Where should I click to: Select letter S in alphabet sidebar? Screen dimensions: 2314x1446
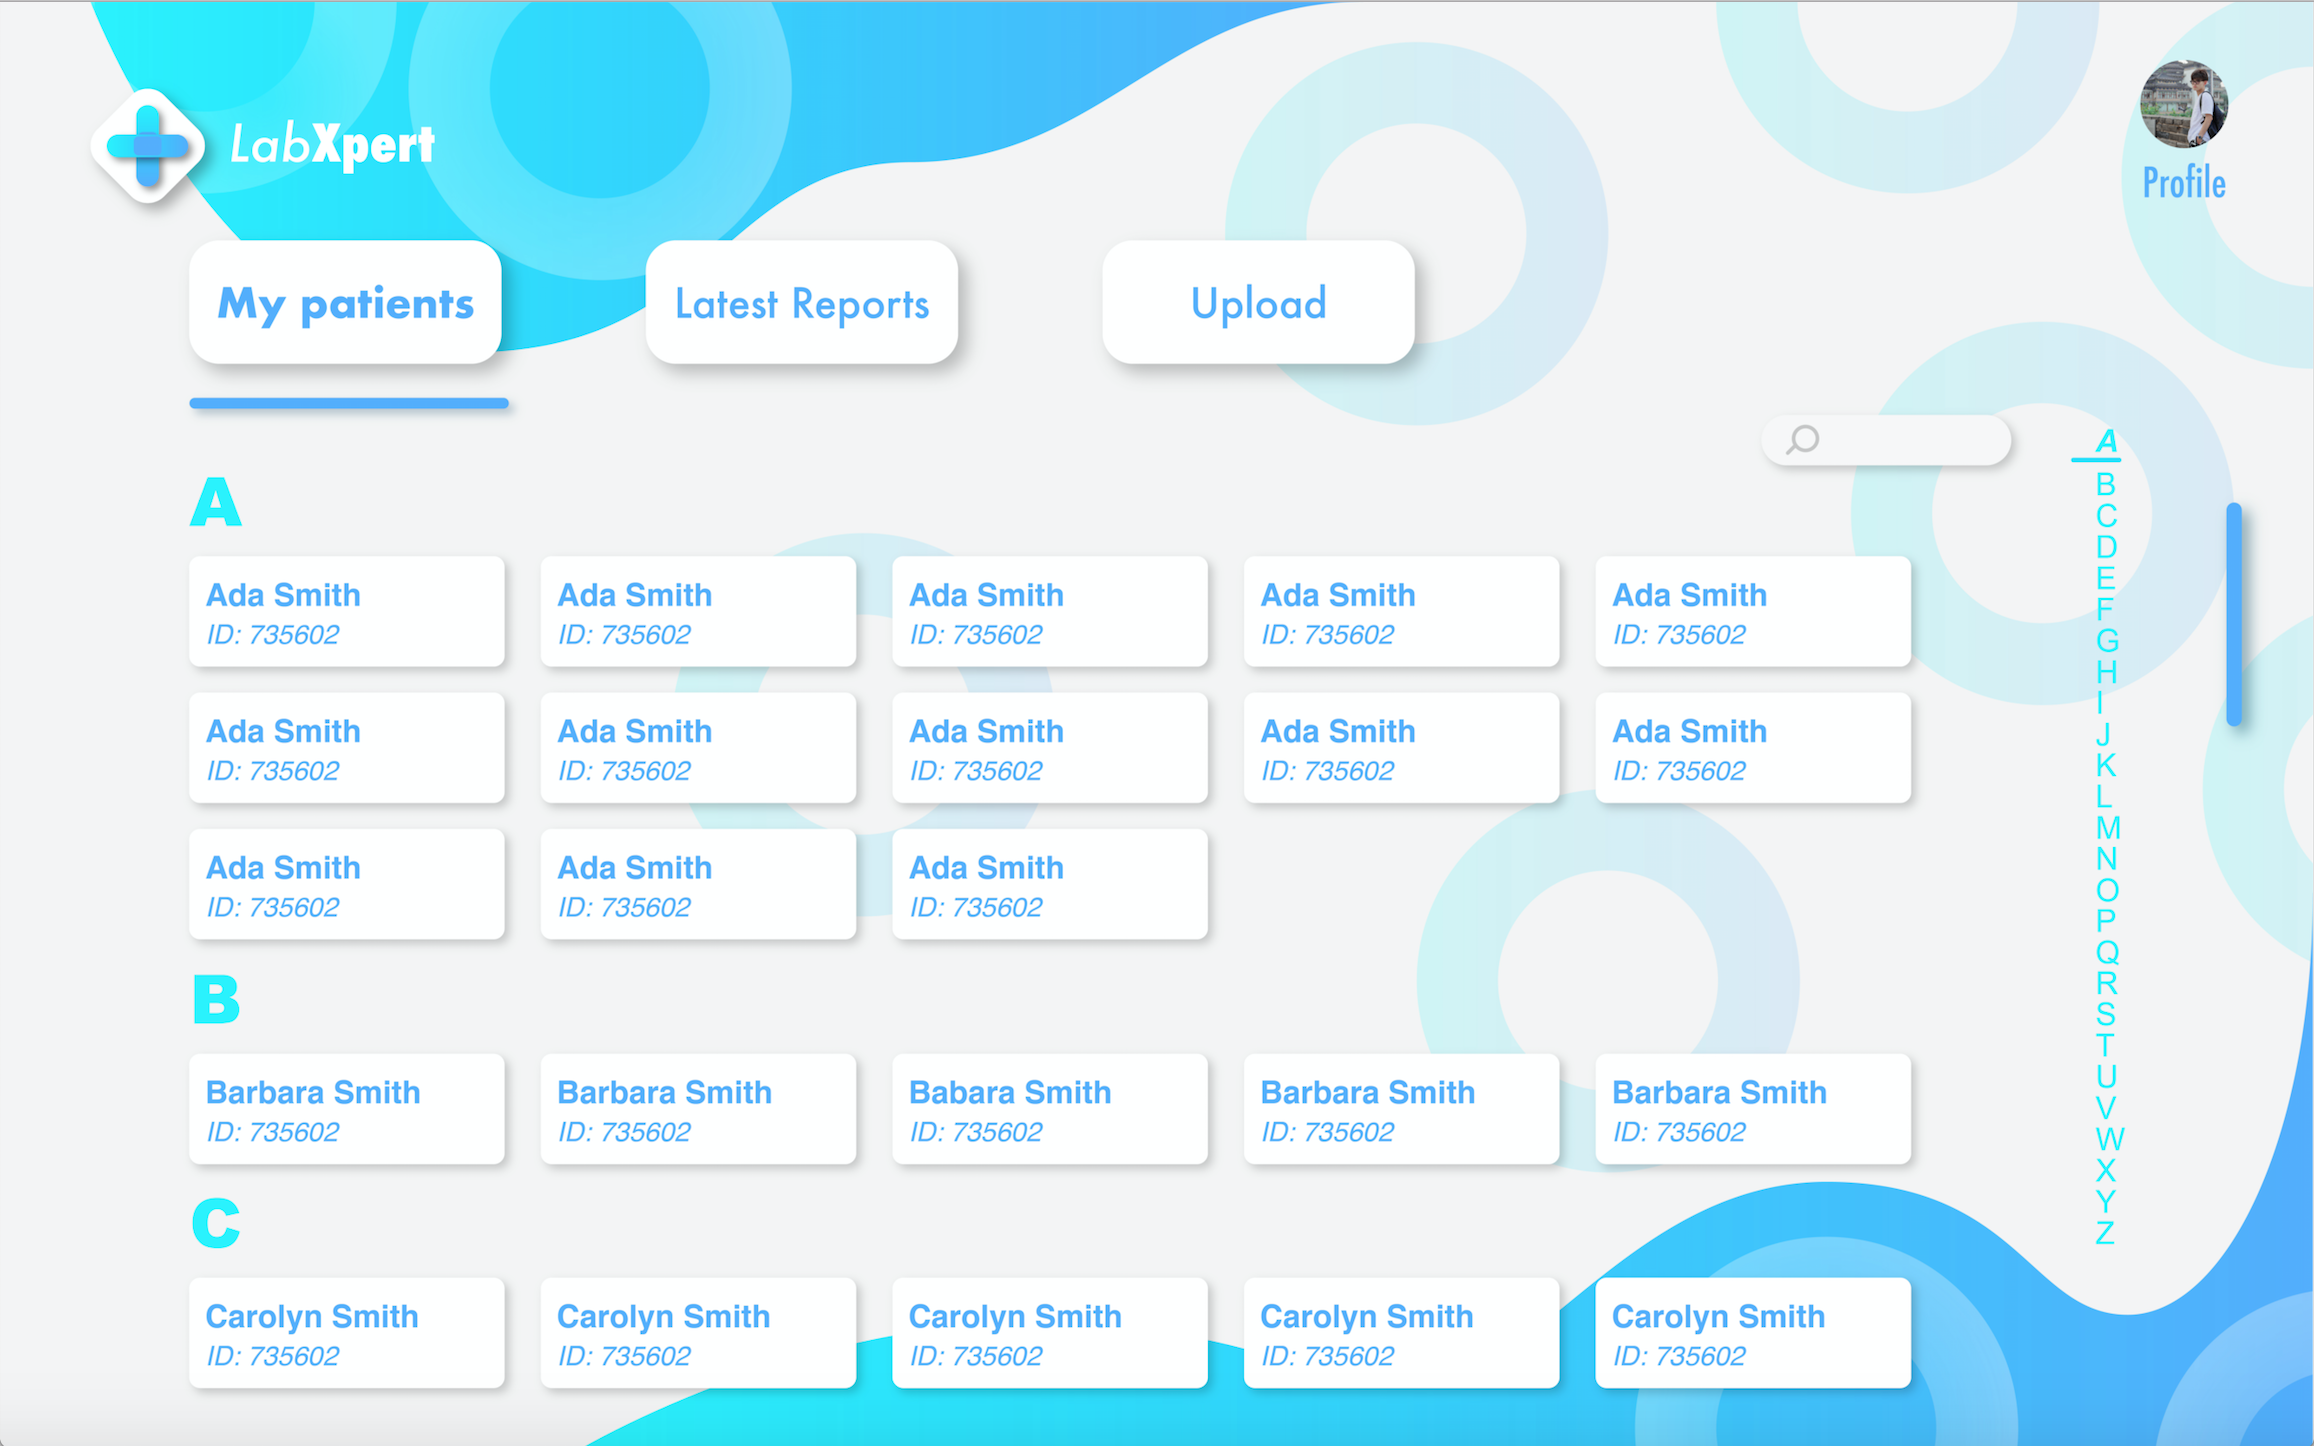click(2106, 1014)
